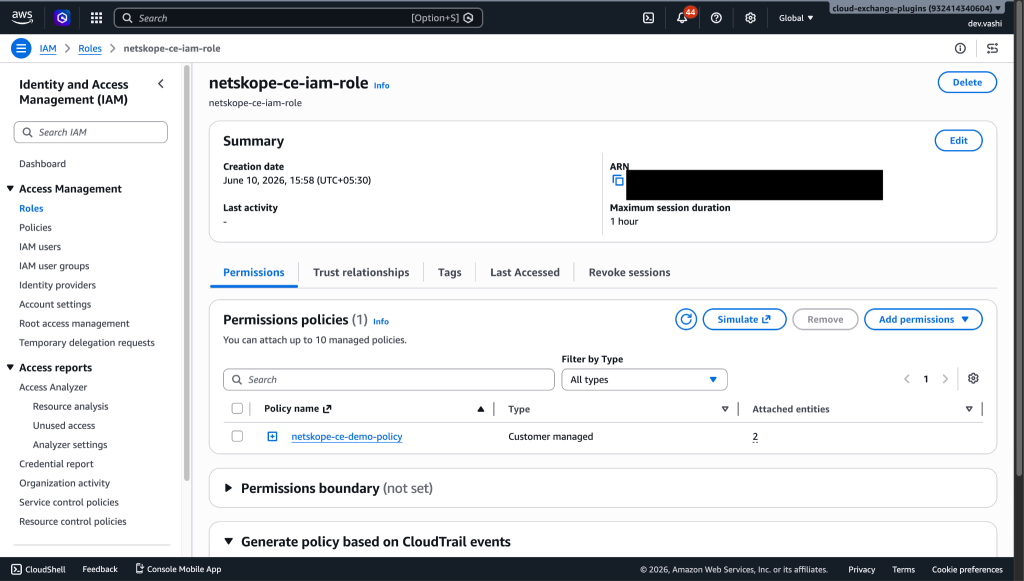Open Policies in the sidebar
Image resolution: width=1024 pixels, height=581 pixels.
click(35, 227)
